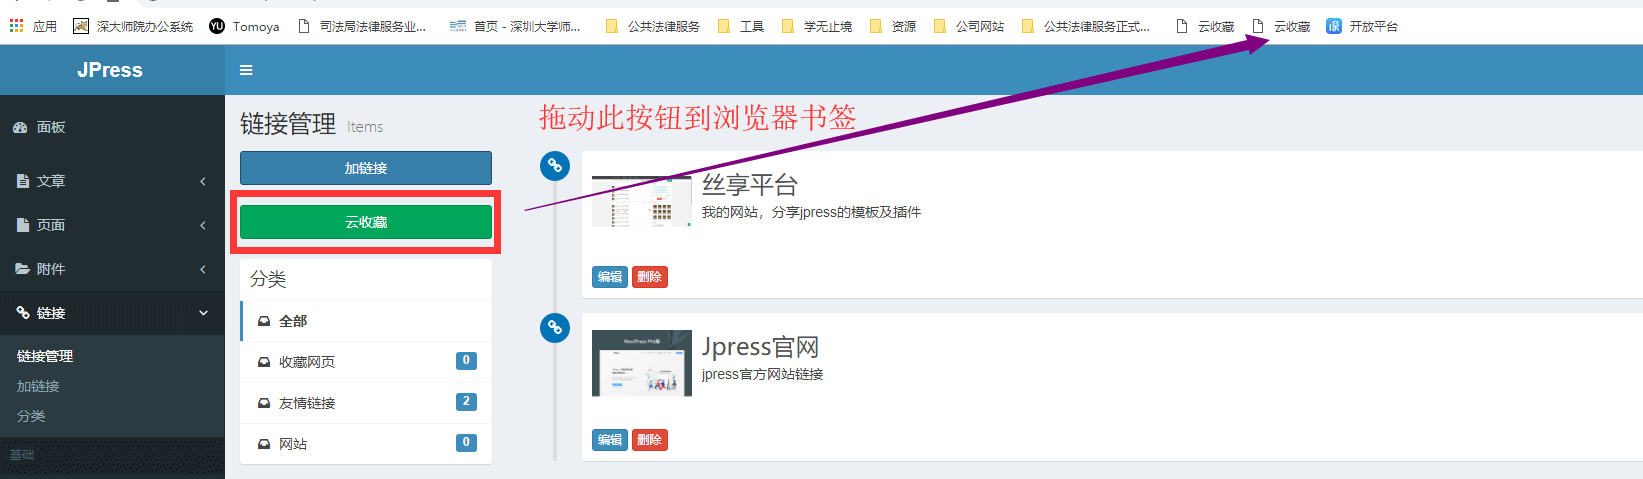Click the green 云收藏 button
This screenshot has height=479, width=1643.
pyautogui.click(x=366, y=222)
